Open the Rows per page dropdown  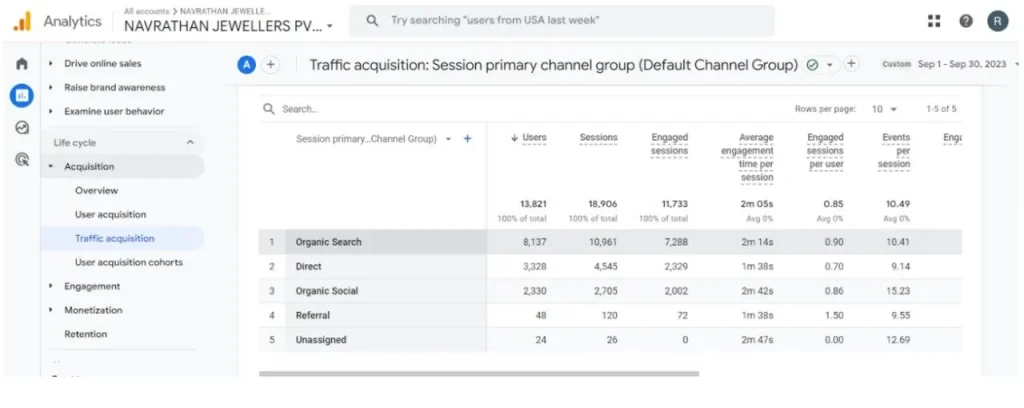coord(885,109)
